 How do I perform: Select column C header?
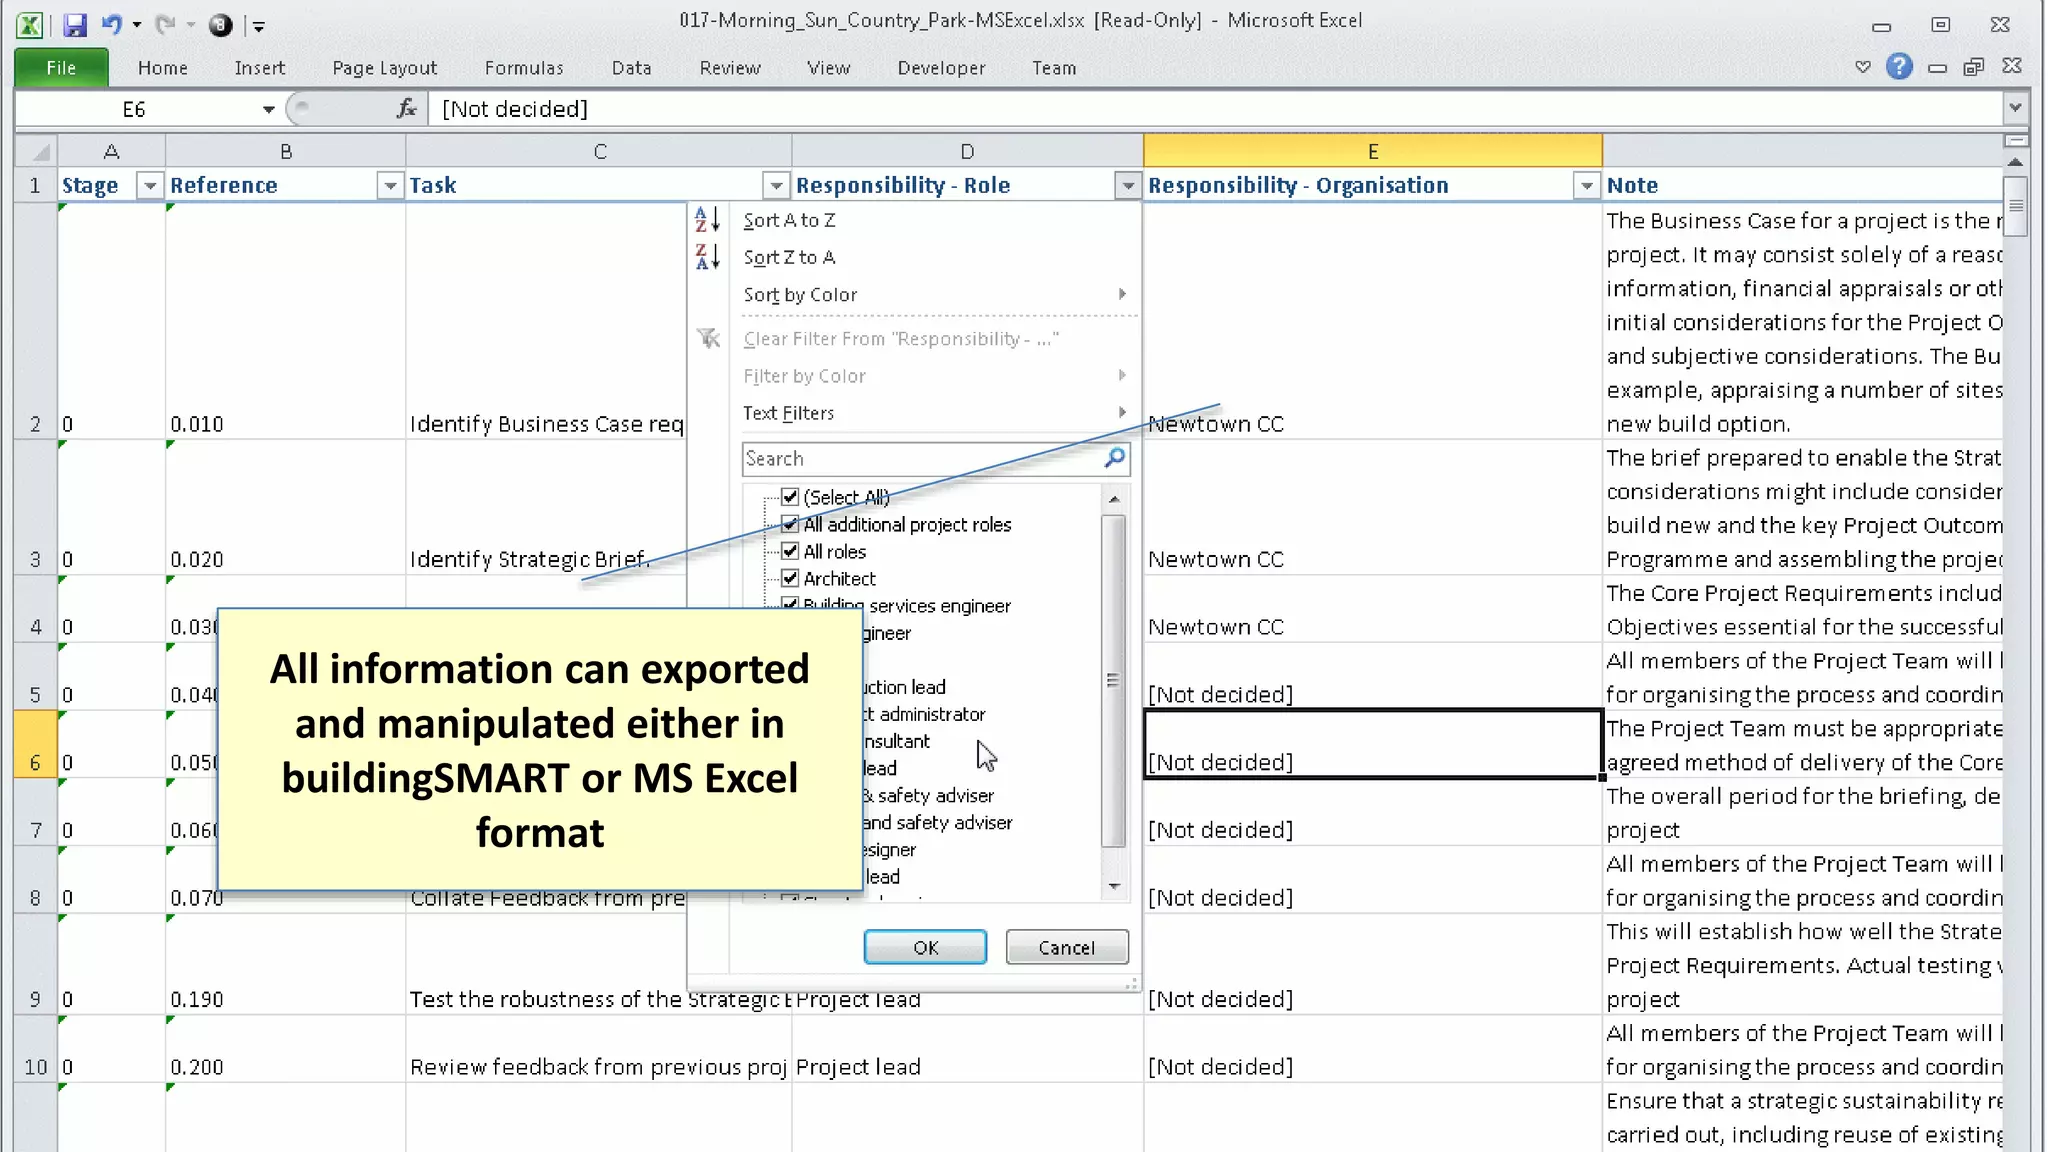point(599,152)
